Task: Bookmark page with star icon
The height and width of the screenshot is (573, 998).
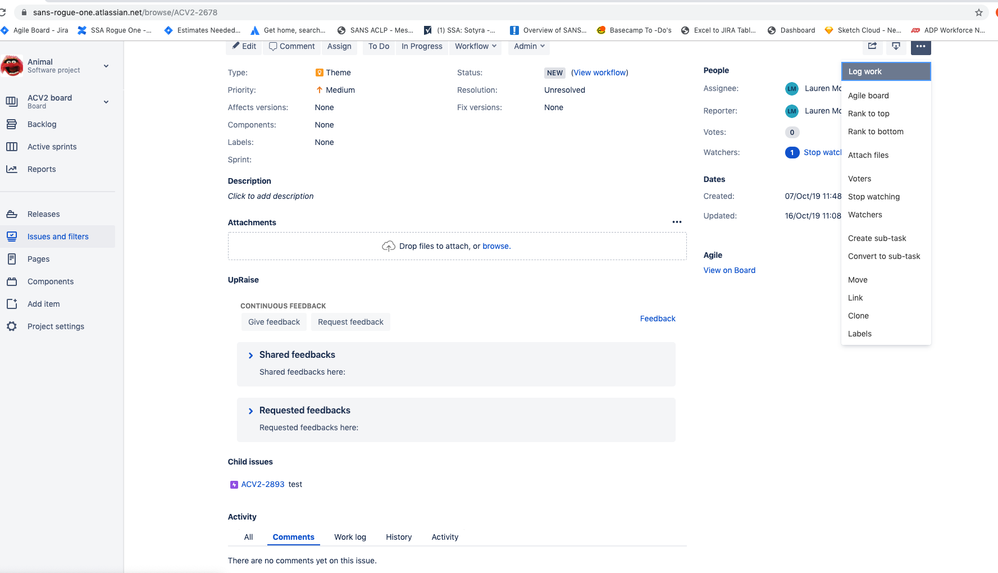Action: coord(978,12)
